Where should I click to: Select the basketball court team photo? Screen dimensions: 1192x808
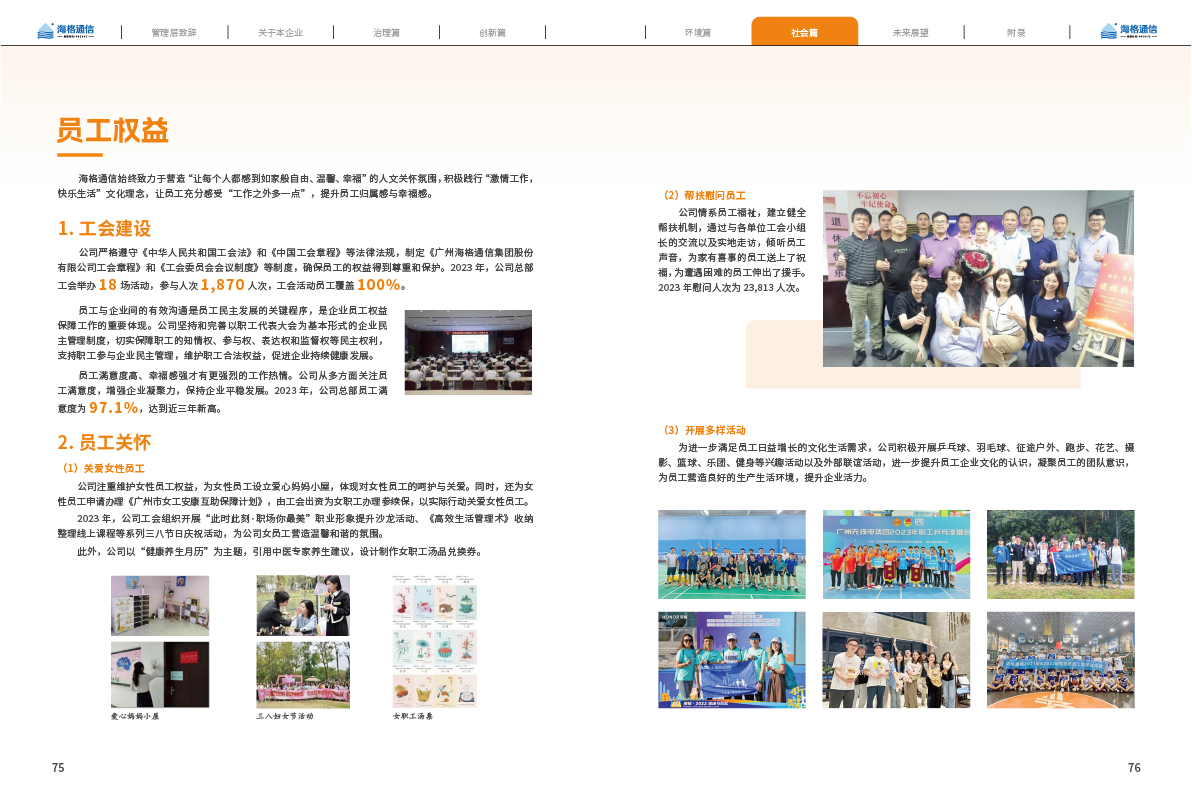click(x=1060, y=659)
